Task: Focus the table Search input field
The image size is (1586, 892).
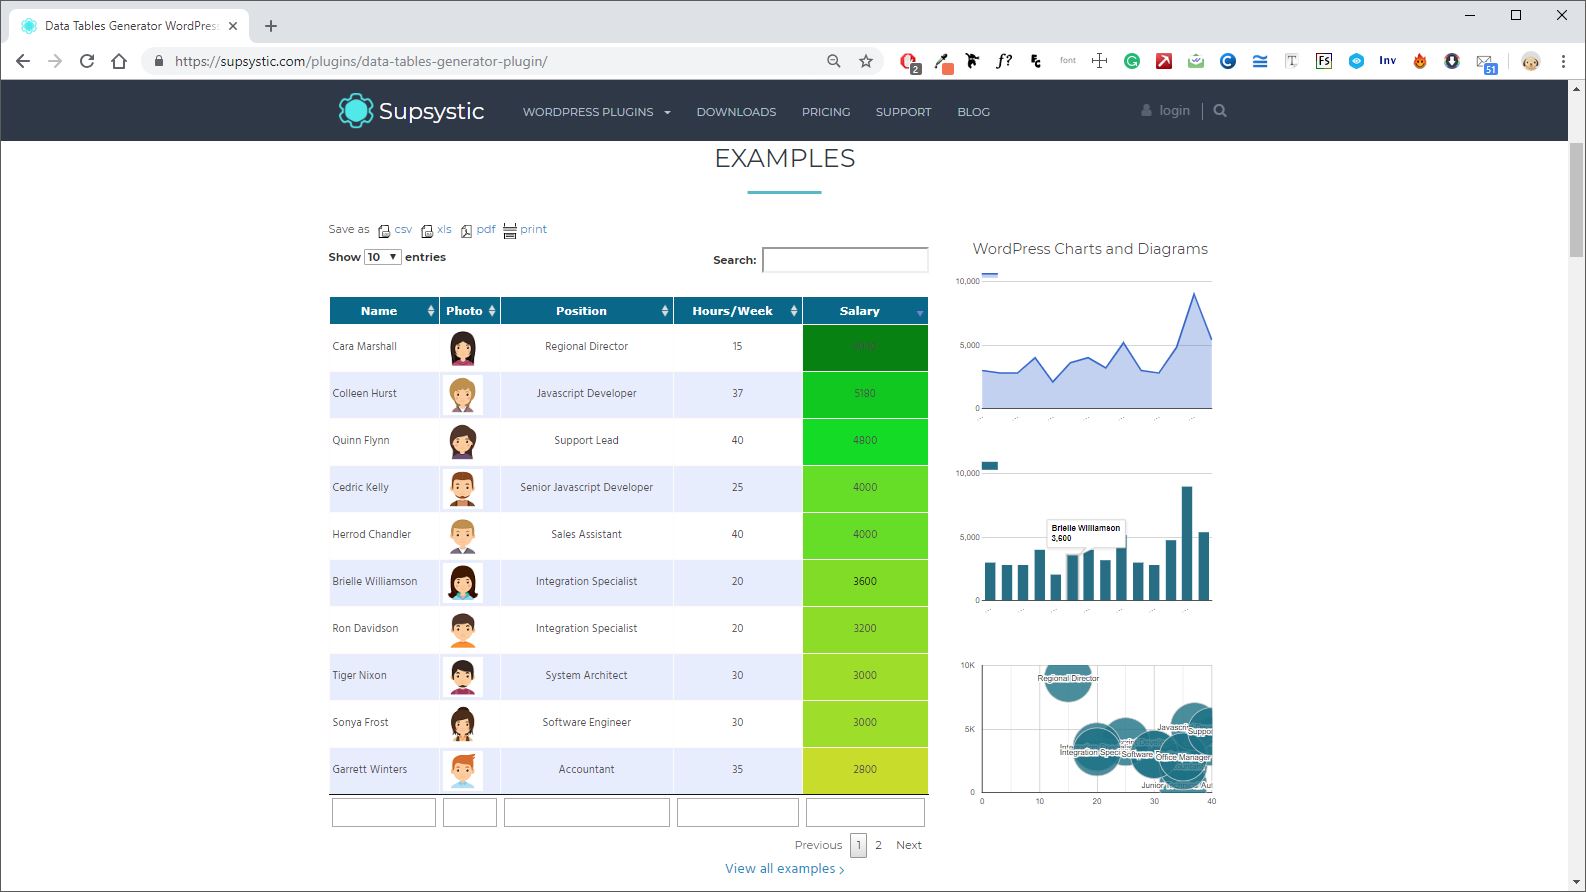Action: 845,260
